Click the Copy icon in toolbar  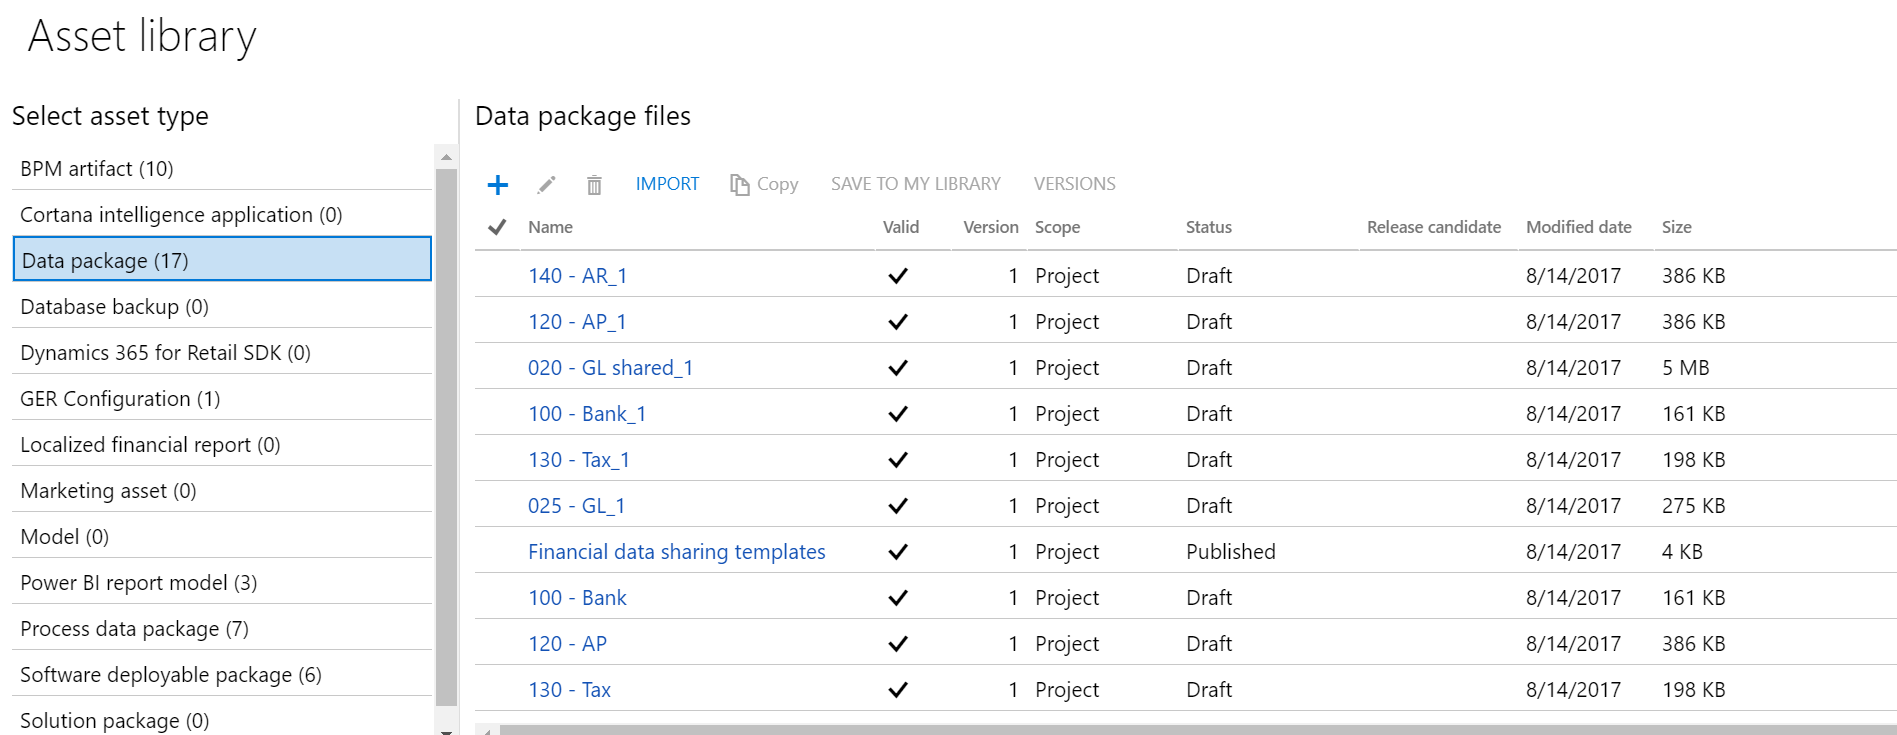(740, 185)
